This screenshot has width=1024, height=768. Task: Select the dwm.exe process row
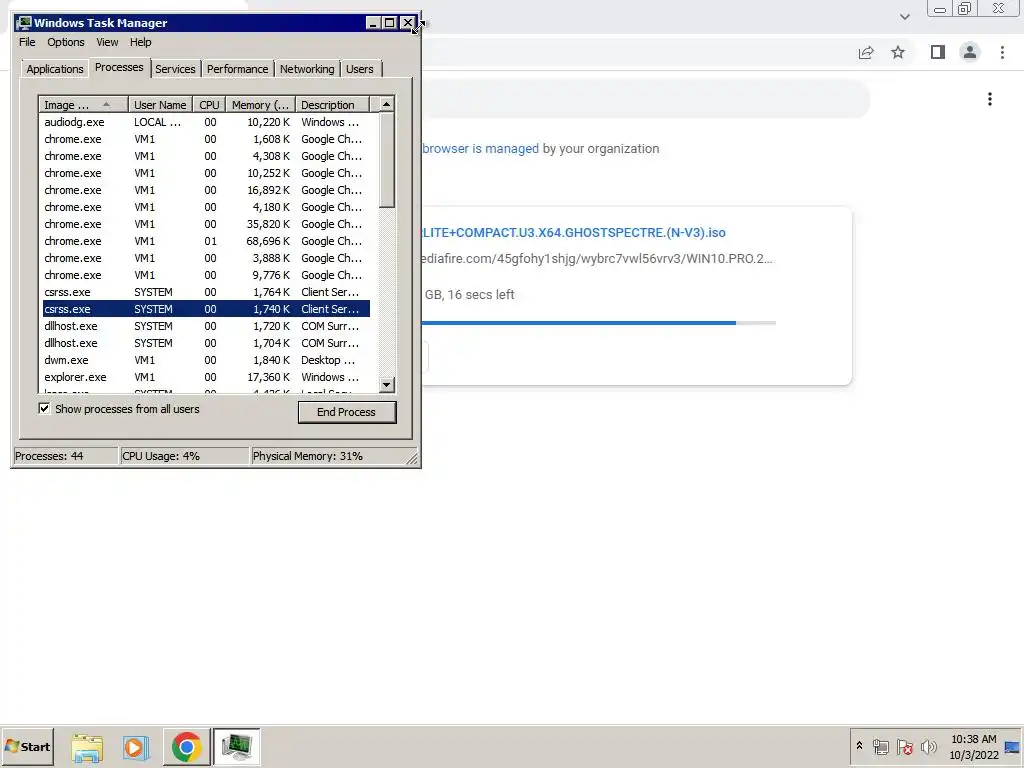[206, 360]
